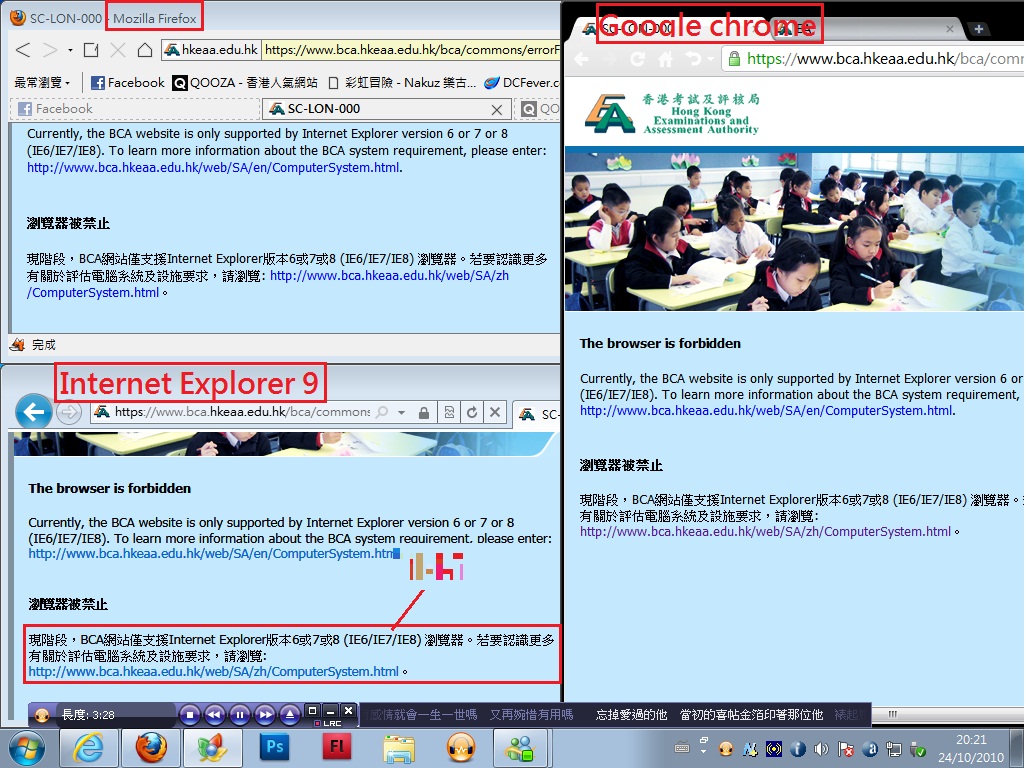Follow the English ComputerSystem.html link in Internet Explorer
1026x768 pixels.
[214, 553]
